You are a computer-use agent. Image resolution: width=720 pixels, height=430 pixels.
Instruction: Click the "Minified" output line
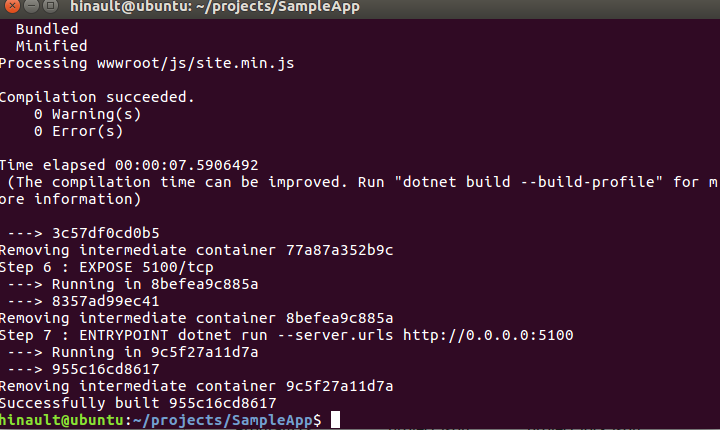51,46
